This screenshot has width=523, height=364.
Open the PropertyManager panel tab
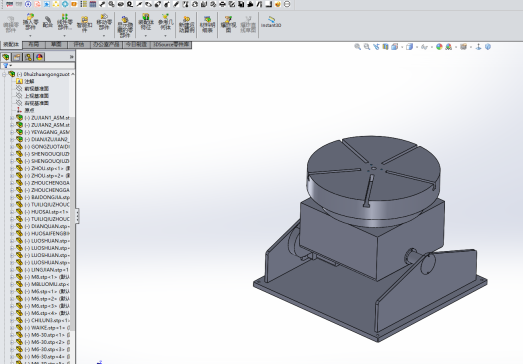coord(17,57)
